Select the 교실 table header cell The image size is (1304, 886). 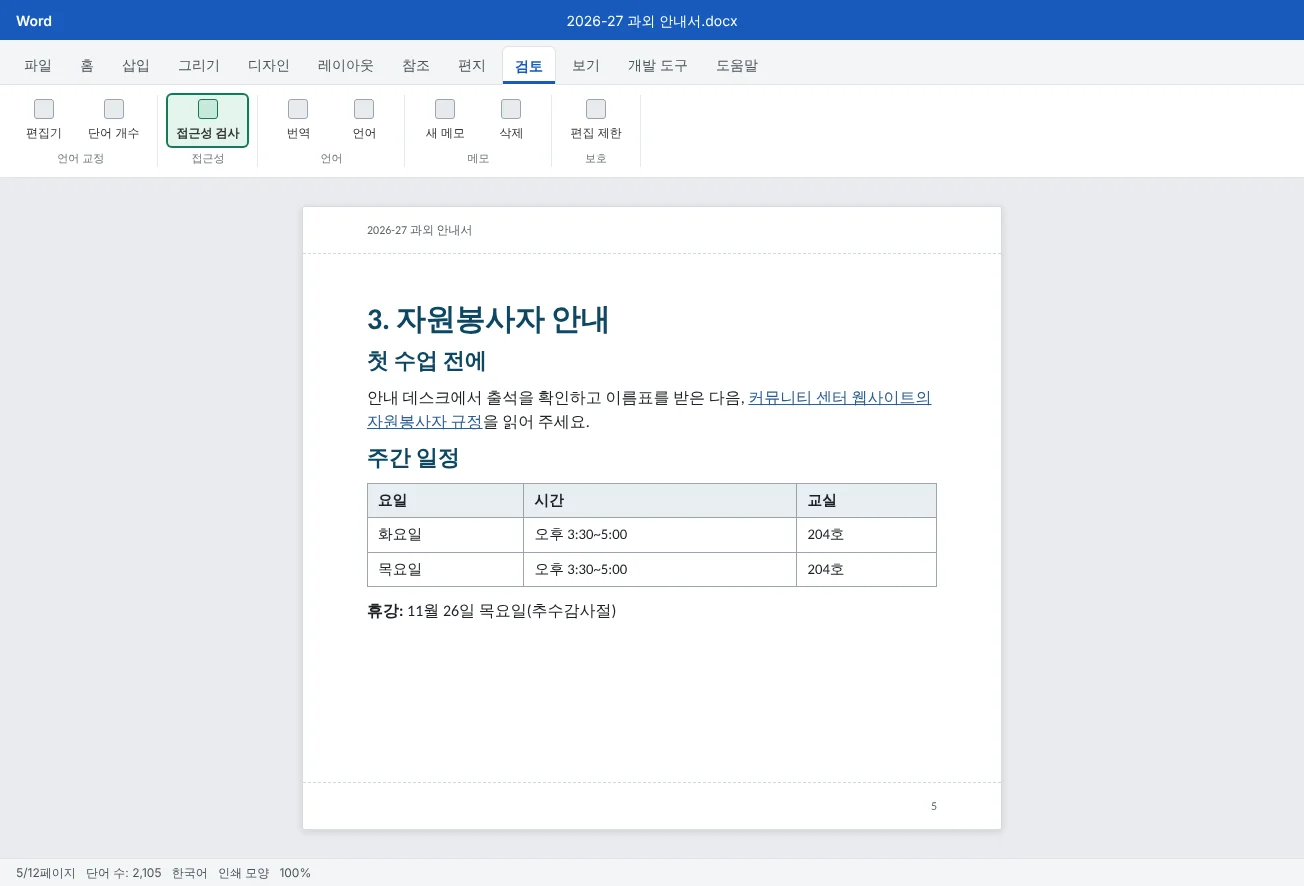(867, 501)
